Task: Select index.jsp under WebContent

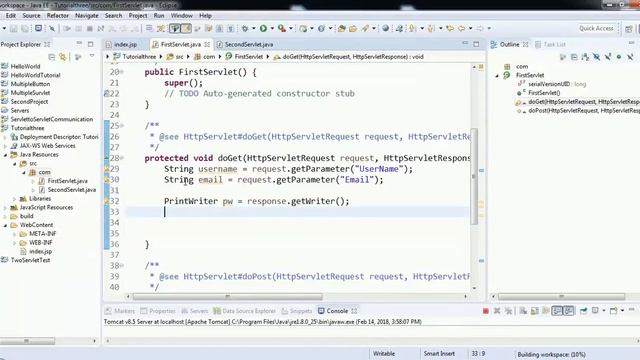Action: point(40,251)
